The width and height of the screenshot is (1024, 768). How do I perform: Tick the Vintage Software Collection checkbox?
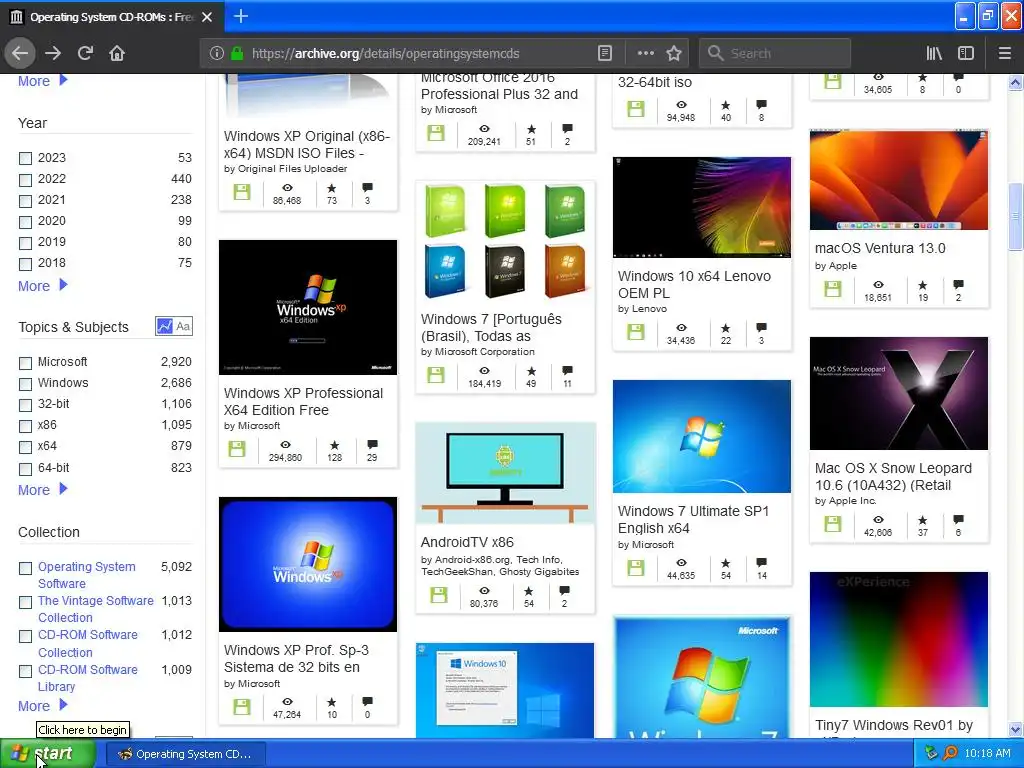point(25,601)
